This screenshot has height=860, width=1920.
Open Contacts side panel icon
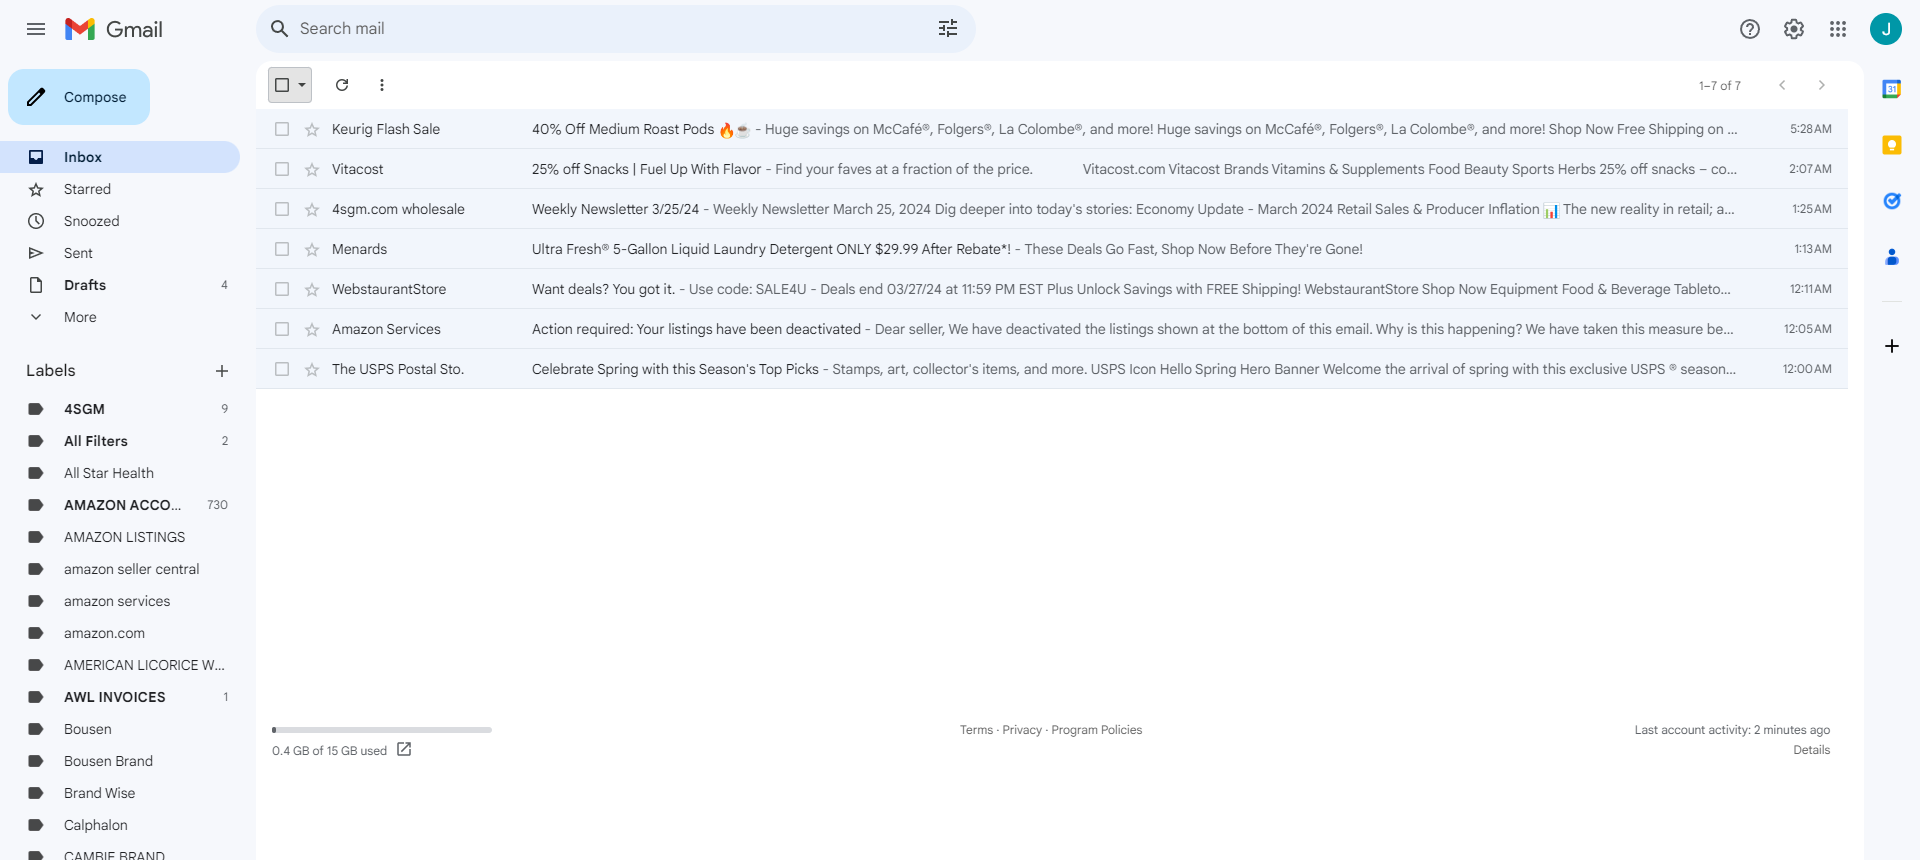1892,257
